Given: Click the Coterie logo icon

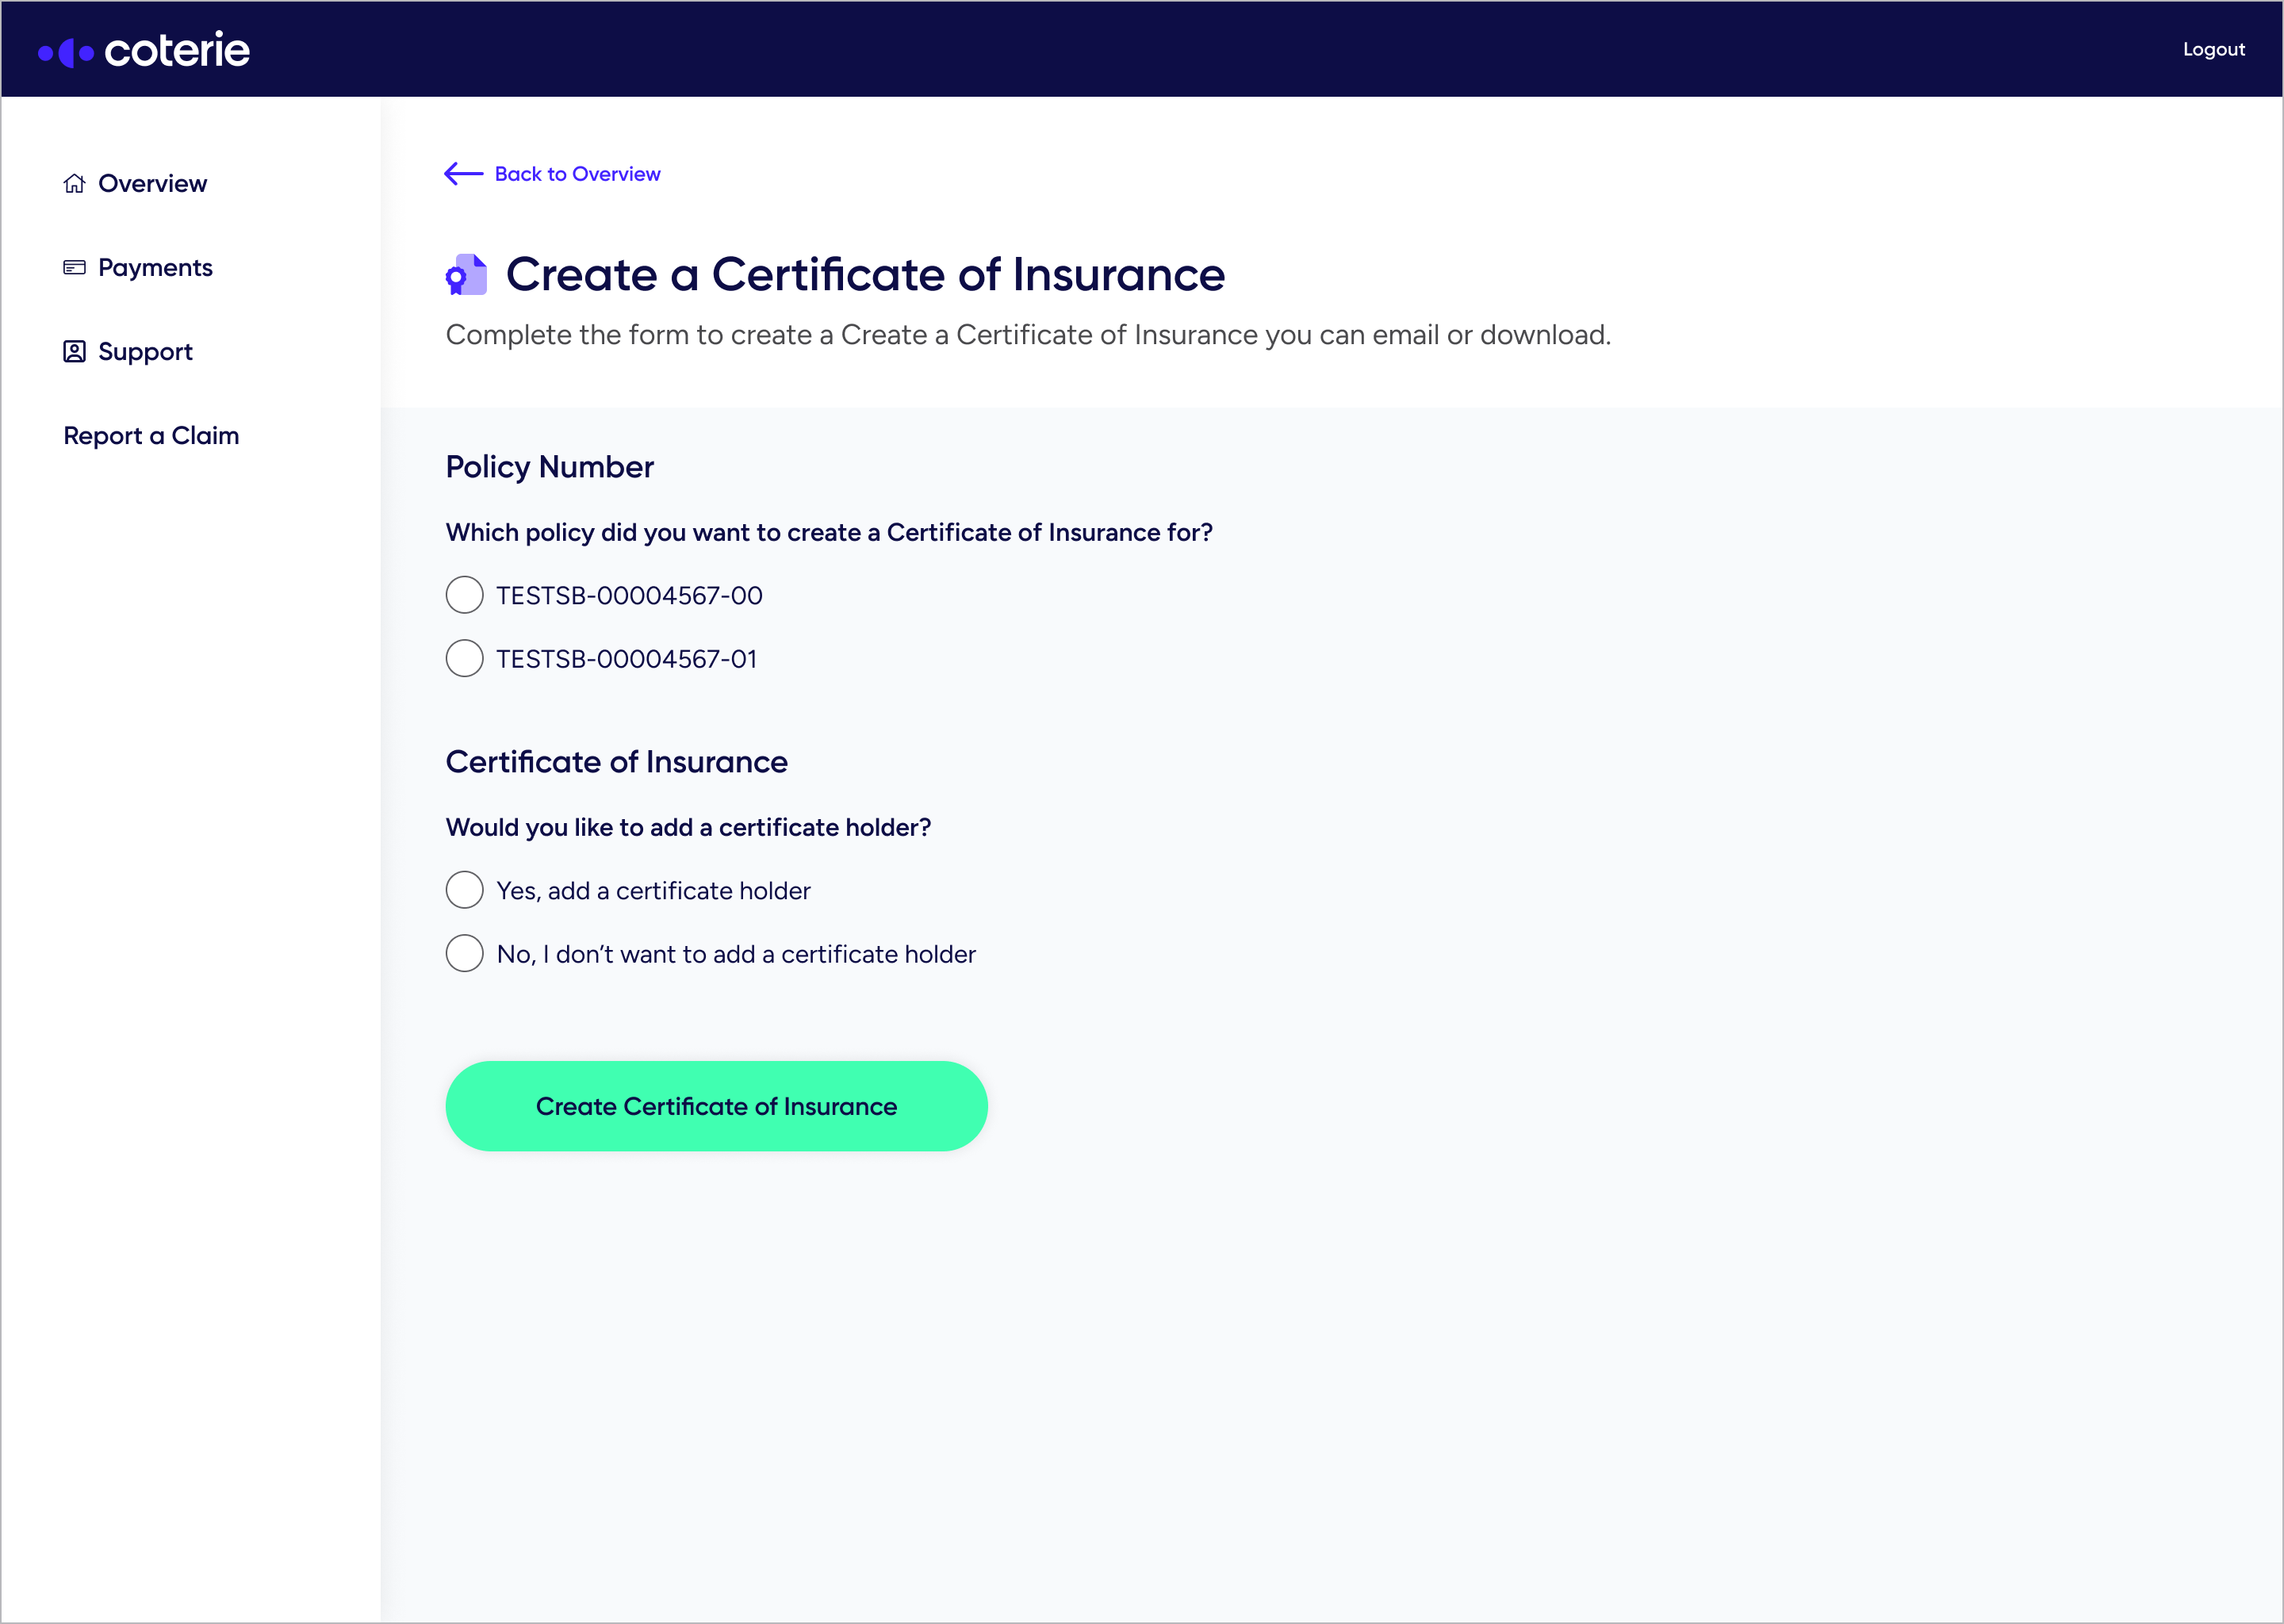Looking at the screenshot, I should (66, 52).
